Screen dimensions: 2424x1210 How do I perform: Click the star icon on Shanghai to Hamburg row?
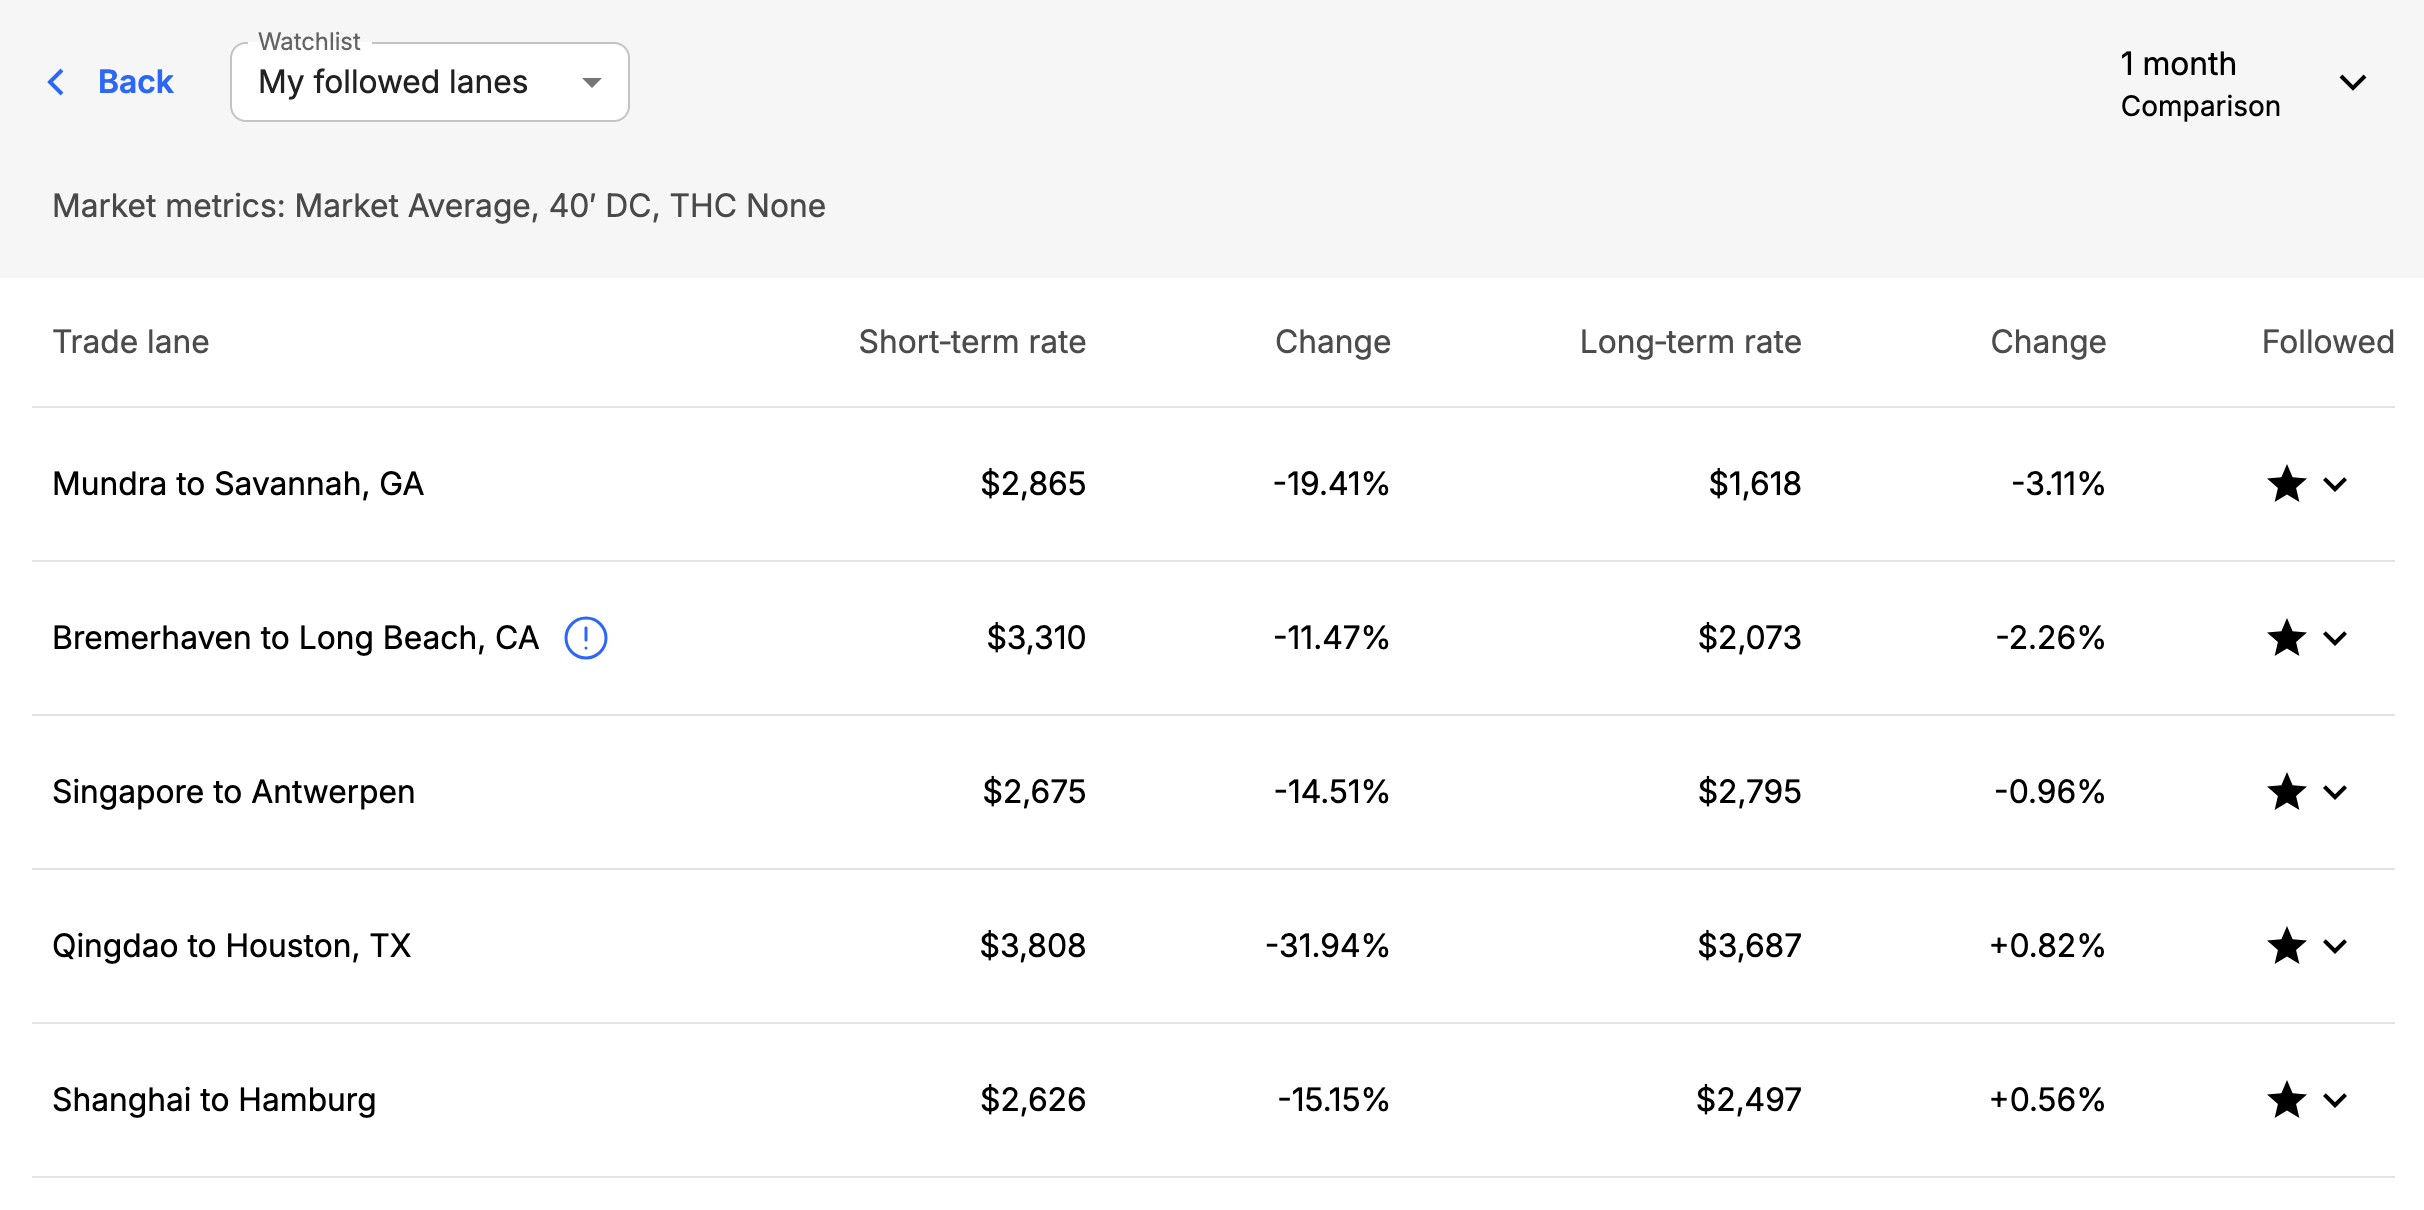coord(2286,1100)
